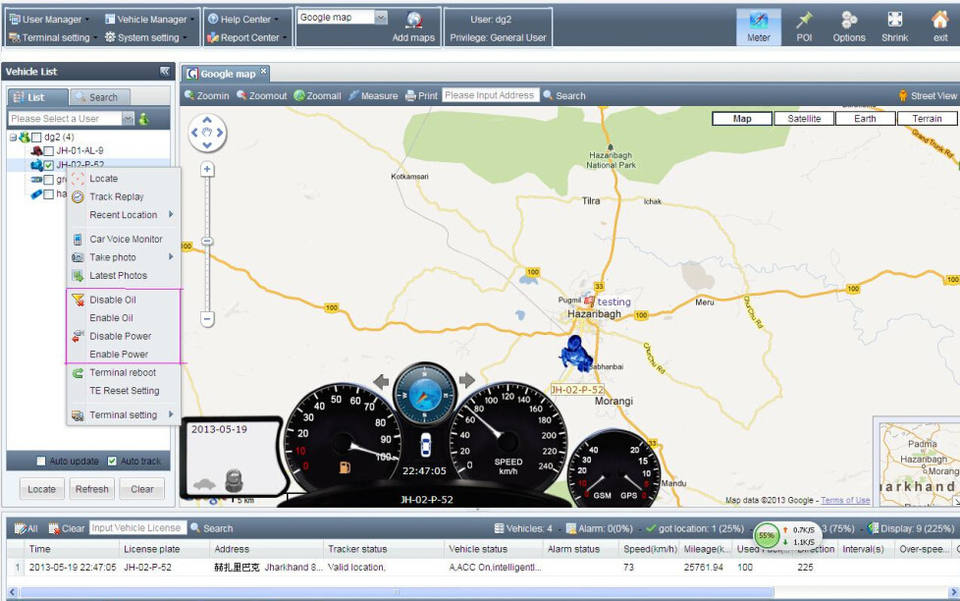Expand the Please Select a User combo box
960x601 pixels.
click(x=128, y=119)
